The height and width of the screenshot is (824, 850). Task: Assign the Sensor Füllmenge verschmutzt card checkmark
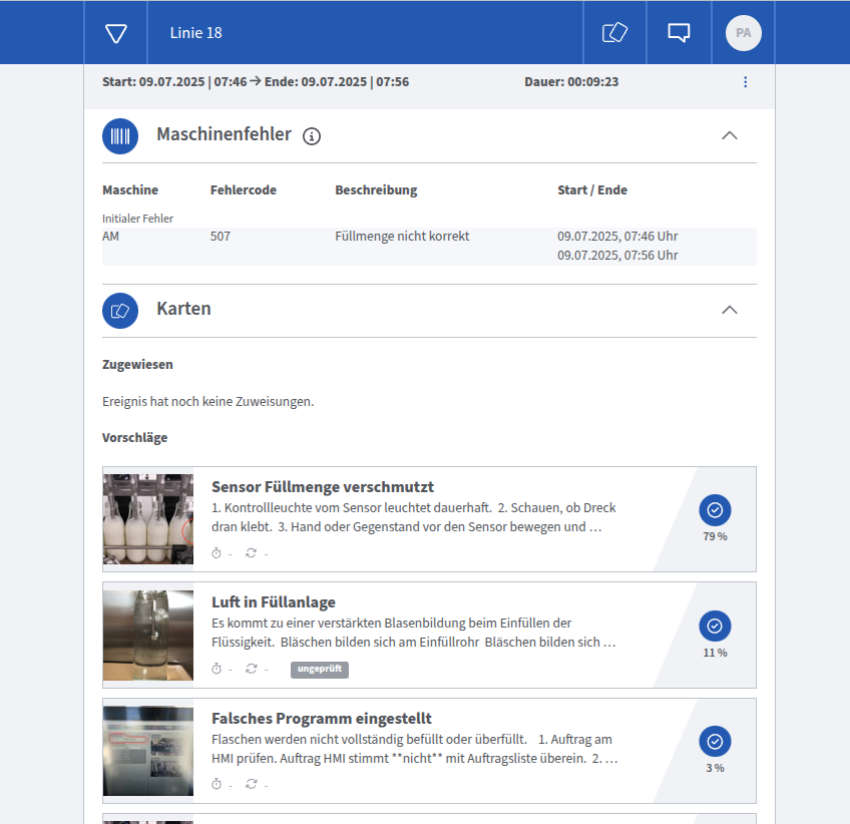coord(714,510)
